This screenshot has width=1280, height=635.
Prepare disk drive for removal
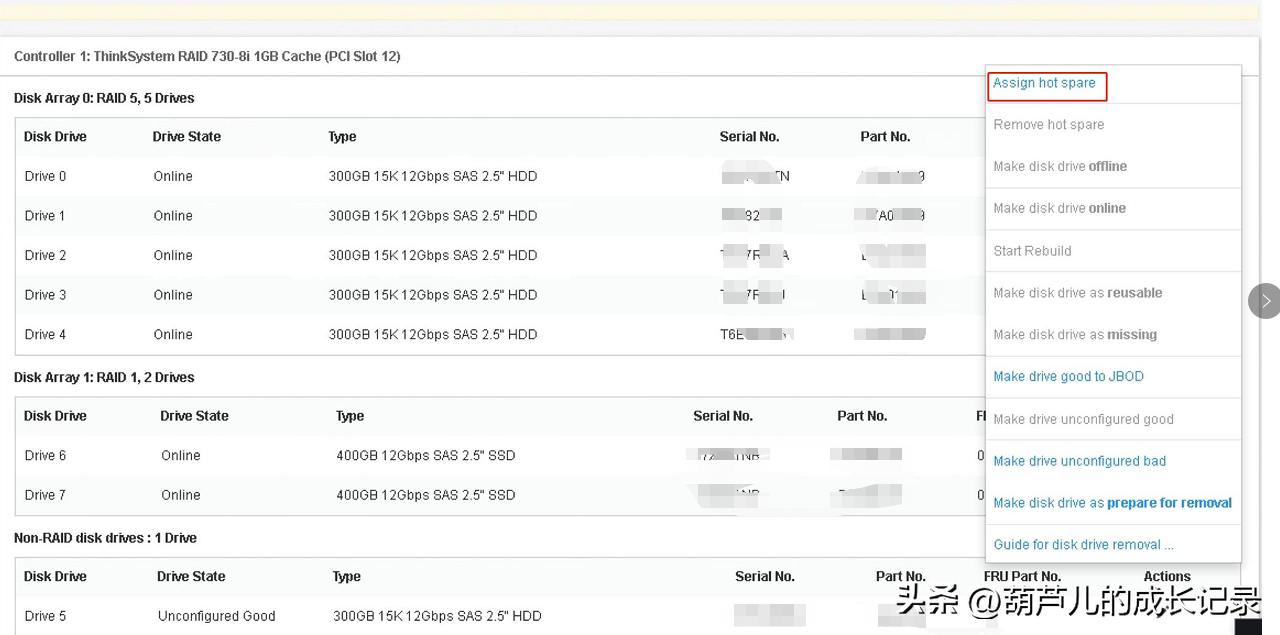tap(1112, 503)
